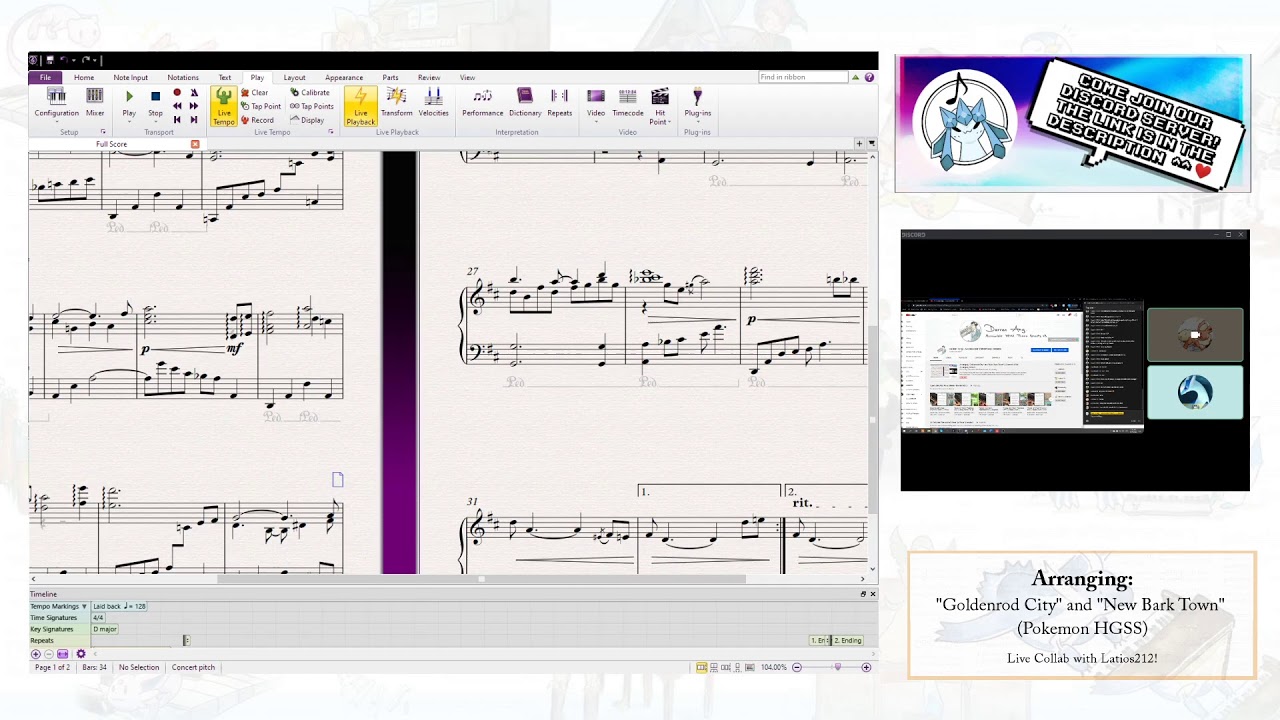
Task: Click the Live Tempo Record button
Action: point(257,120)
